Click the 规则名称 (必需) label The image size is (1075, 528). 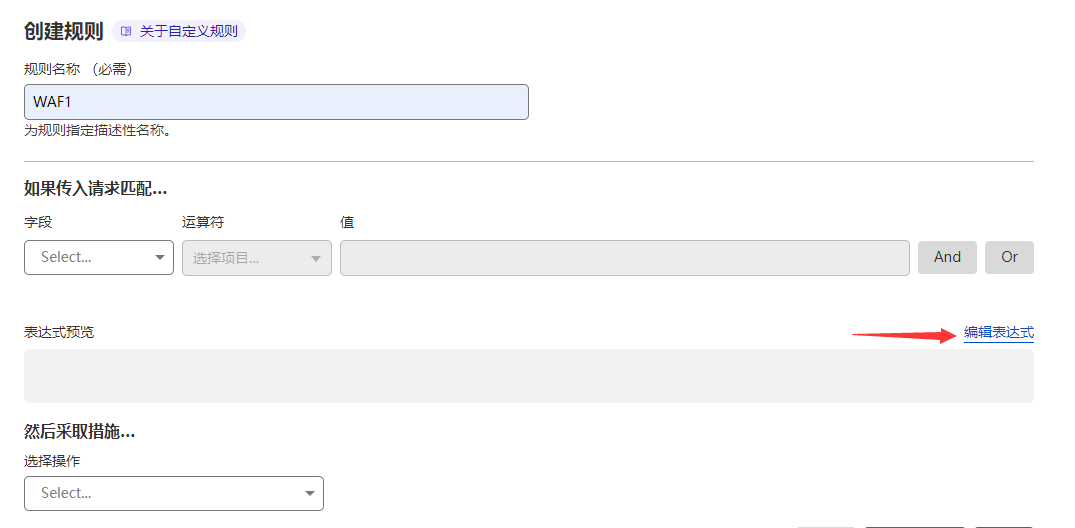pos(78,69)
